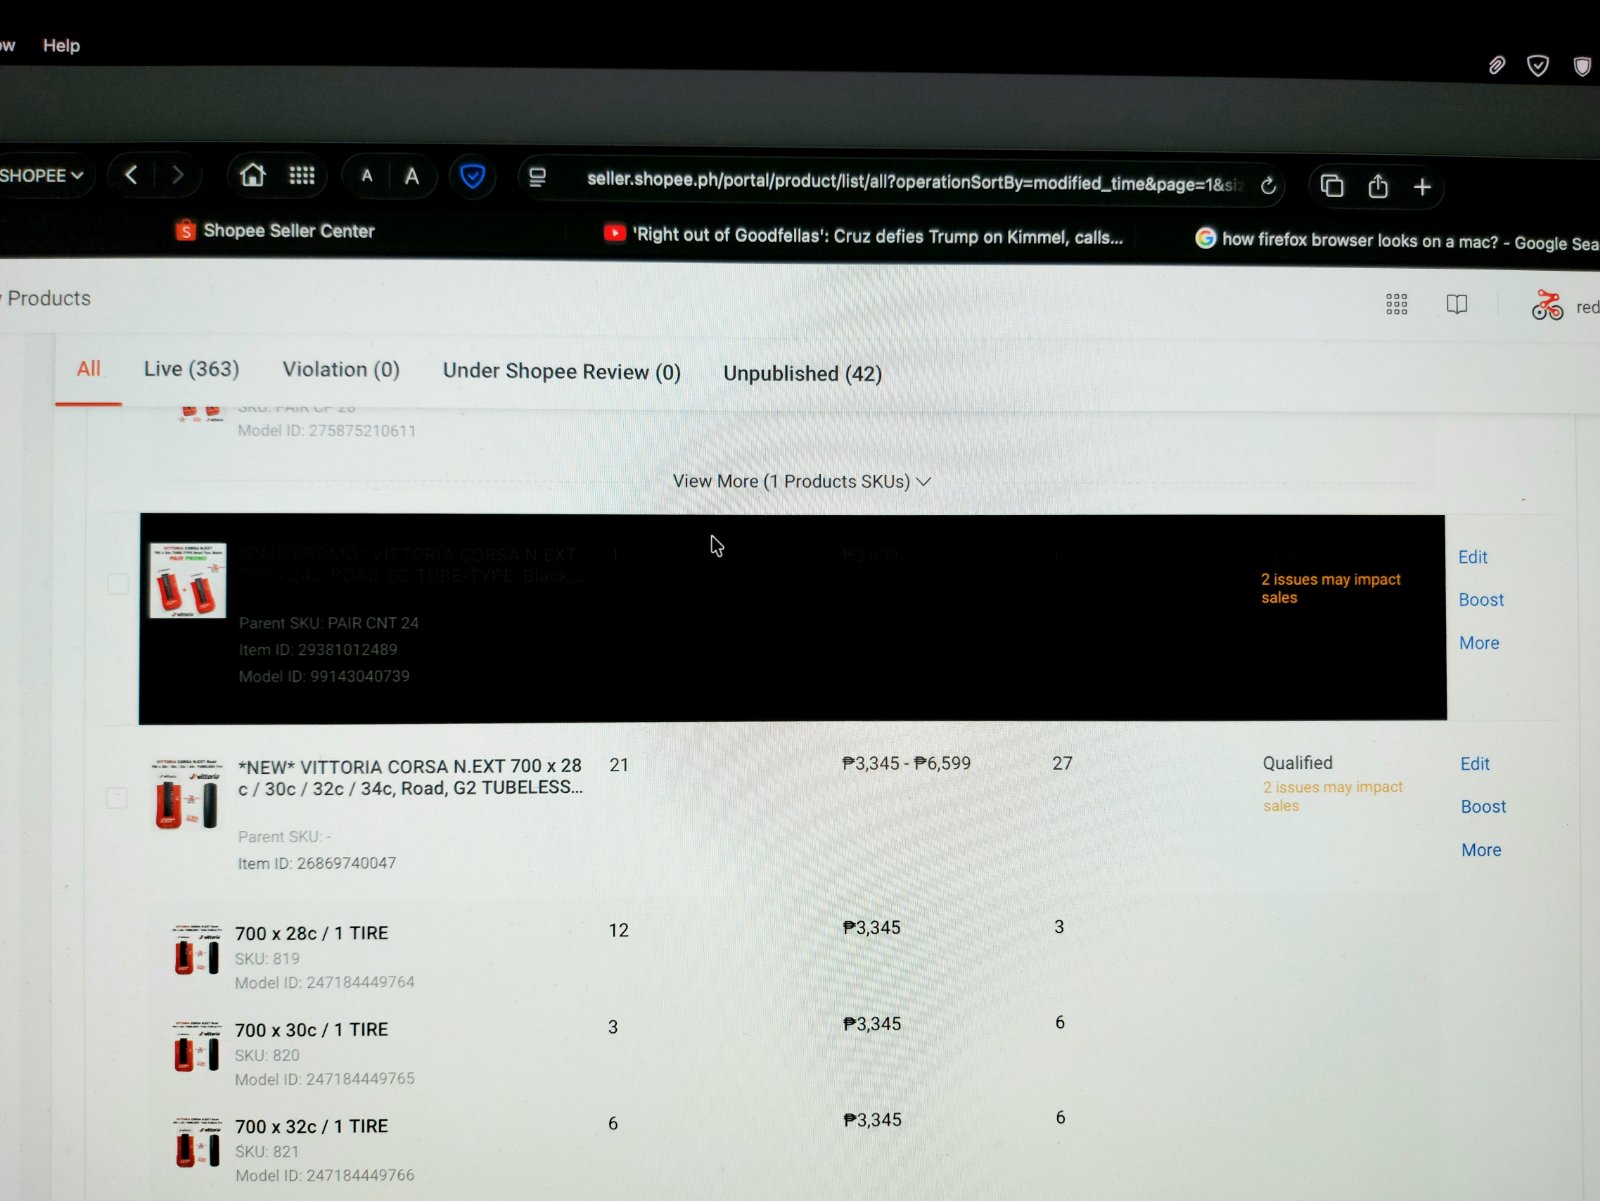Click Edit for *NEW* VITTORIA CORSA N.EXT product
Image resolution: width=1600 pixels, height=1201 pixels.
[x=1475, y=764]
